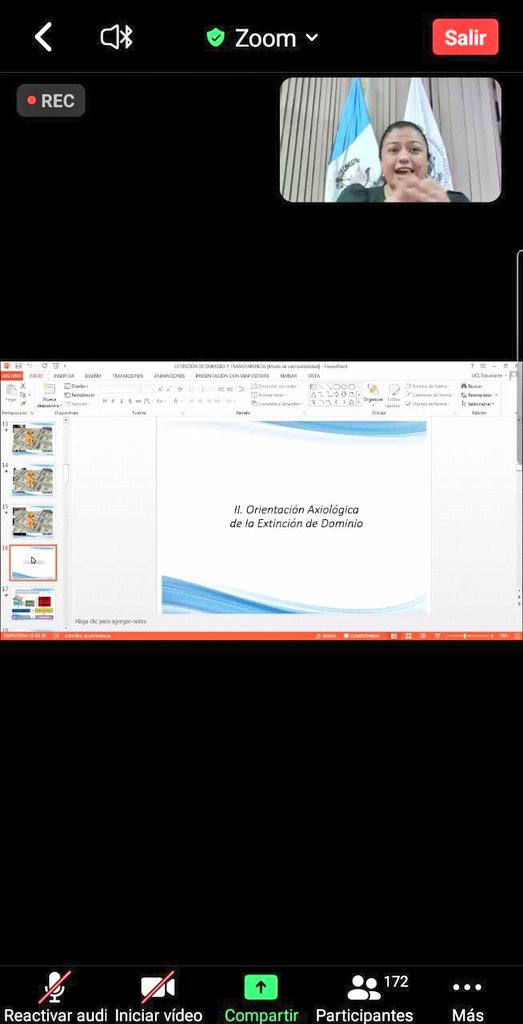Unmute with Reactivar audio microphone

coord(55,996)
